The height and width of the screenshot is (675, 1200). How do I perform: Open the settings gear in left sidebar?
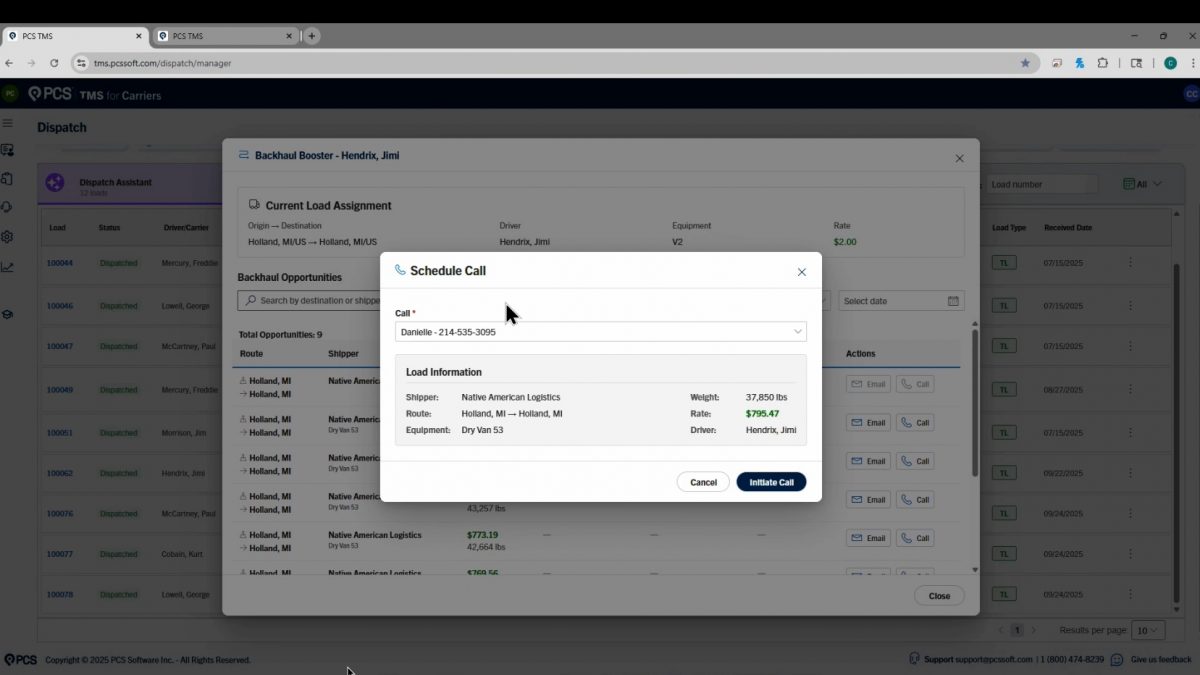coord(8,237)
